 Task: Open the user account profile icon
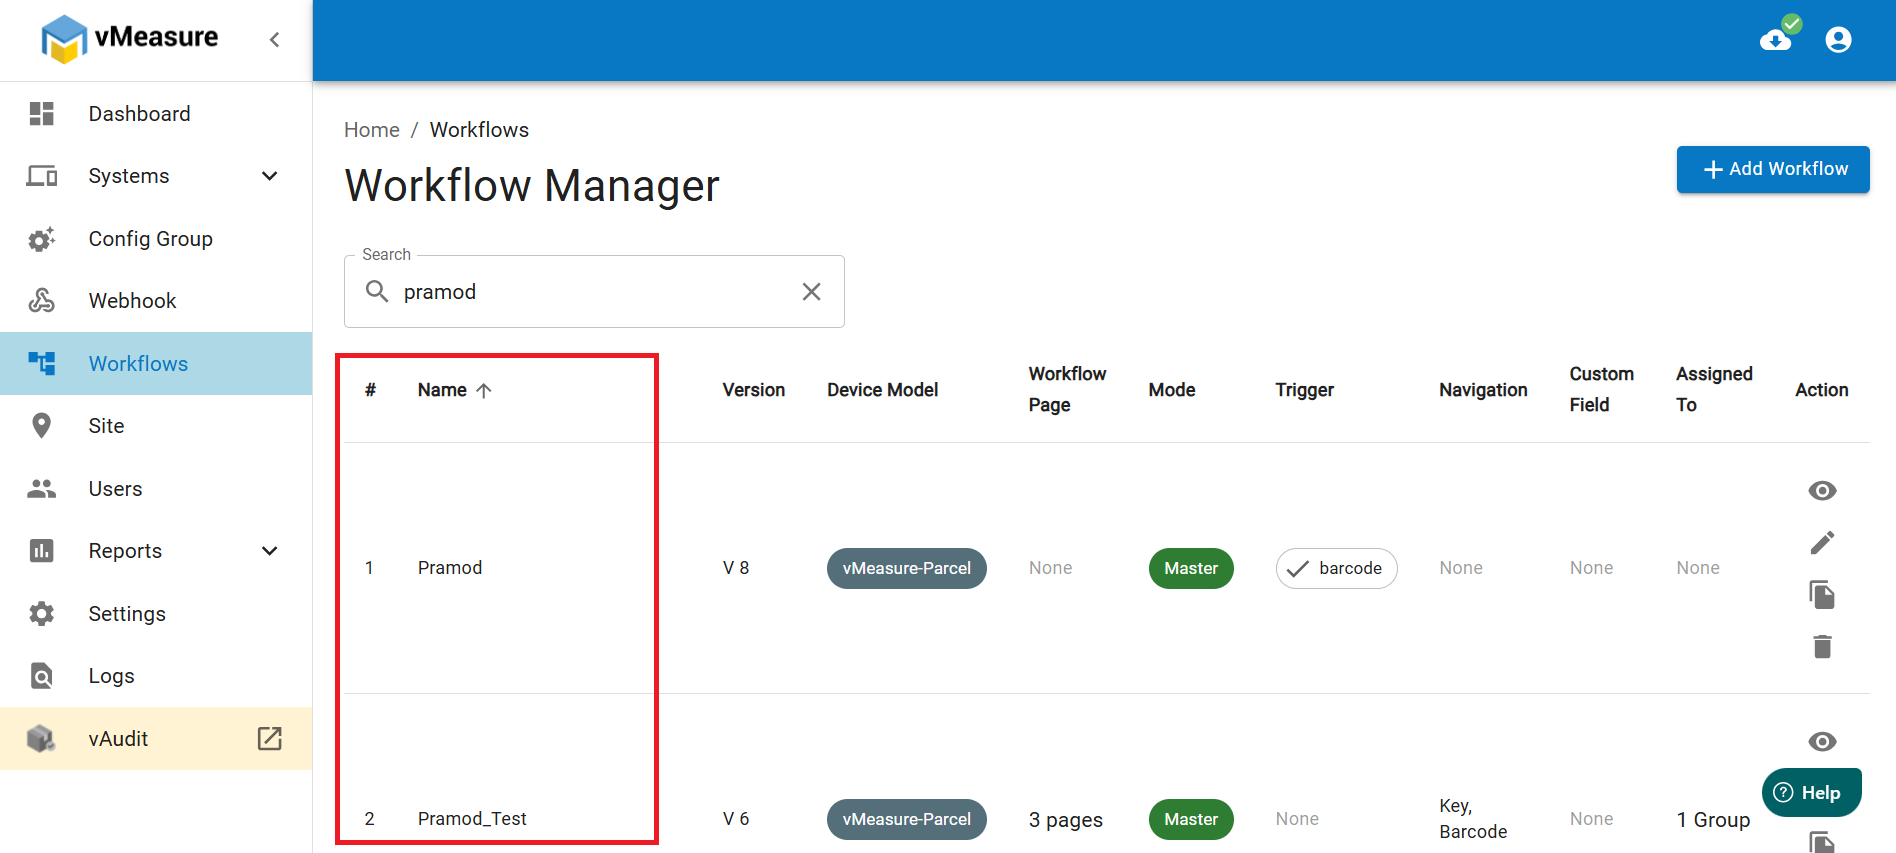click(x=1838, y=39)
